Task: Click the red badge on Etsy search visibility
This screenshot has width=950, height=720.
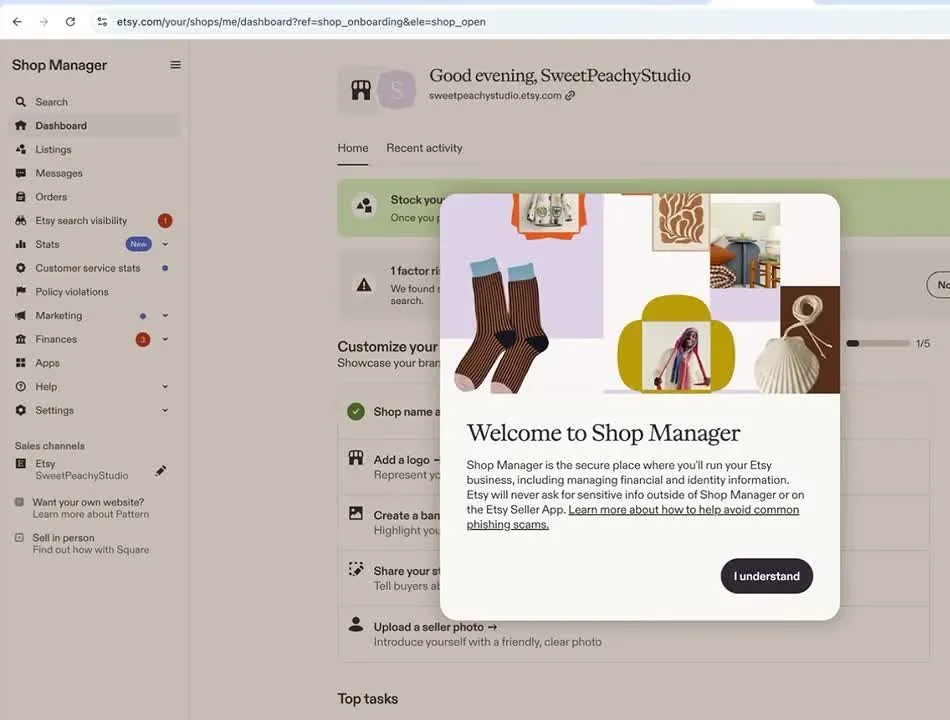Action: 165,221
